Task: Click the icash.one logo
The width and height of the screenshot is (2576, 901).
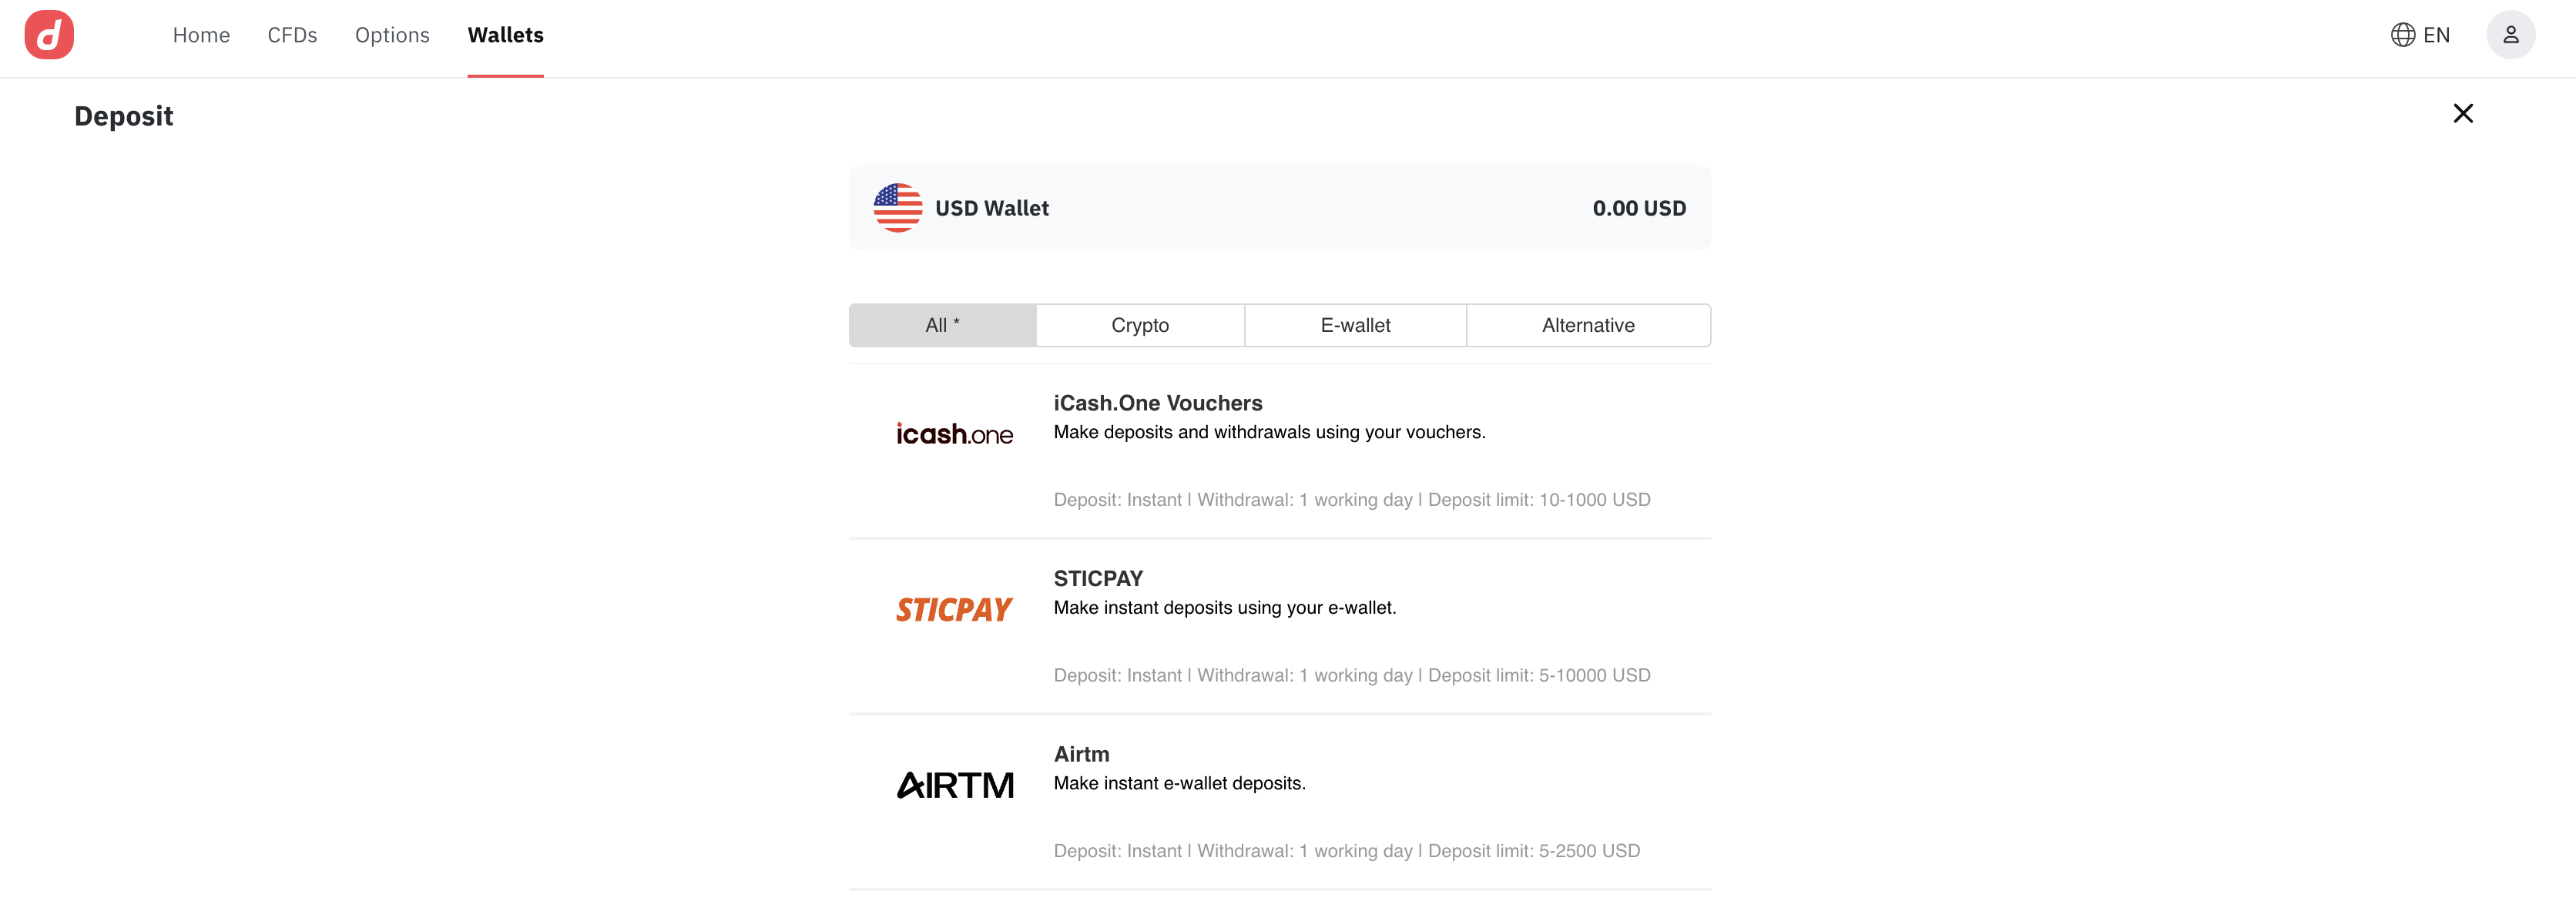Action: point(954,434)
